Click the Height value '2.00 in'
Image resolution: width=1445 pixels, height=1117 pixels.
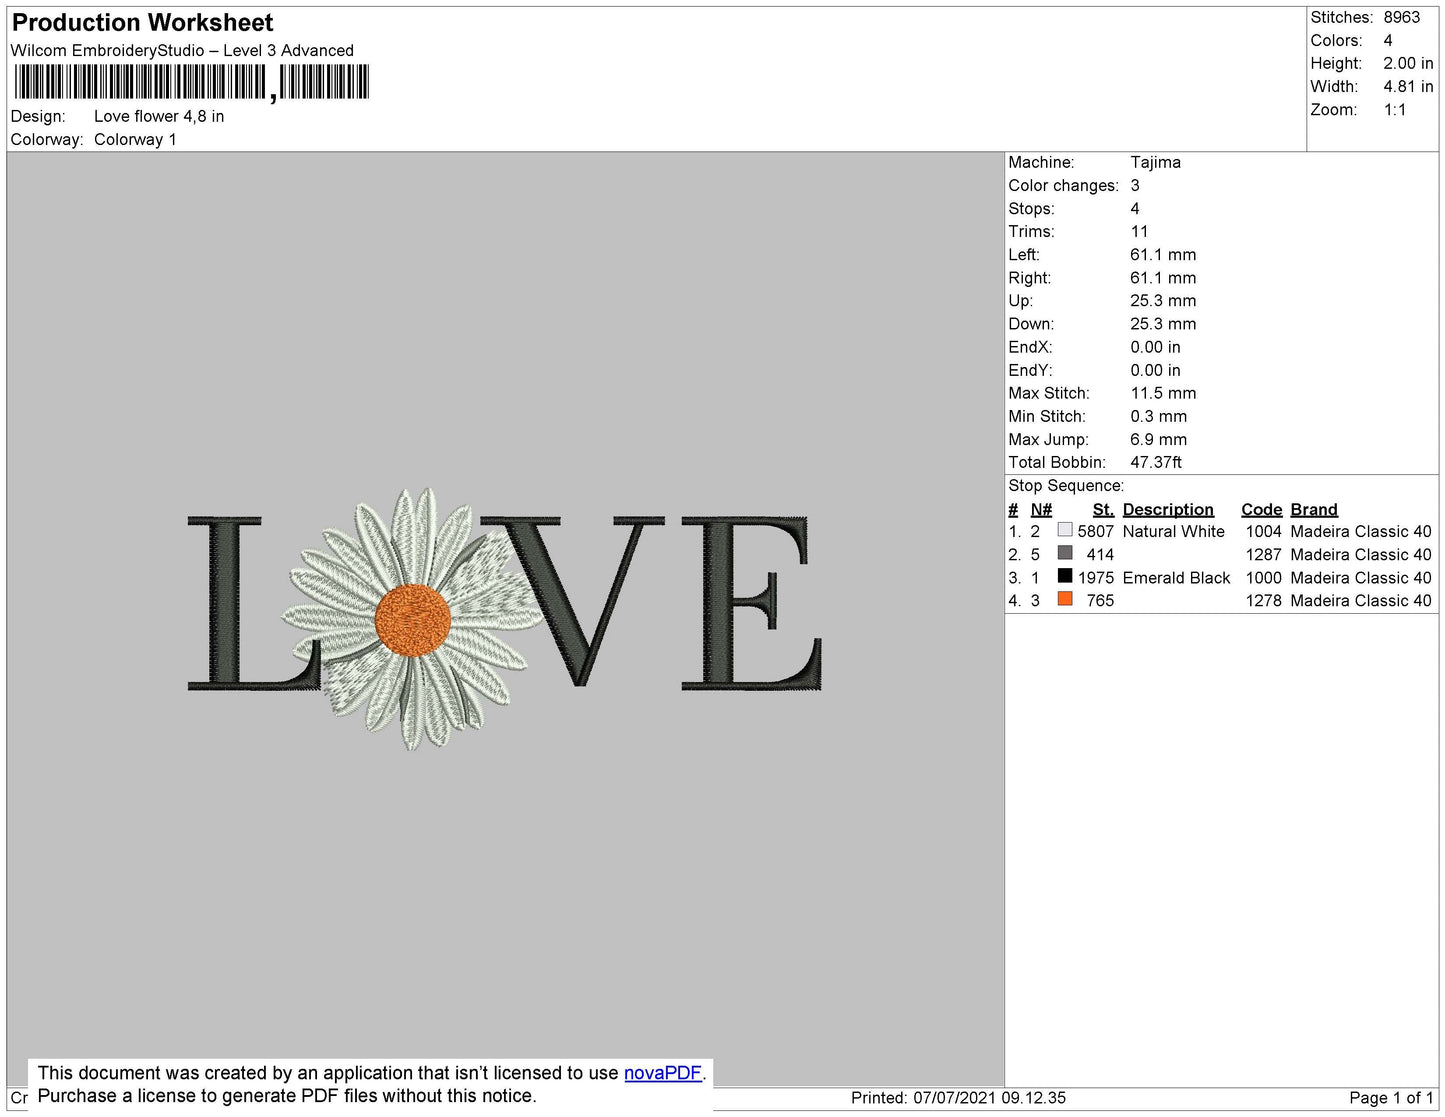click(x=1408, y=63)
